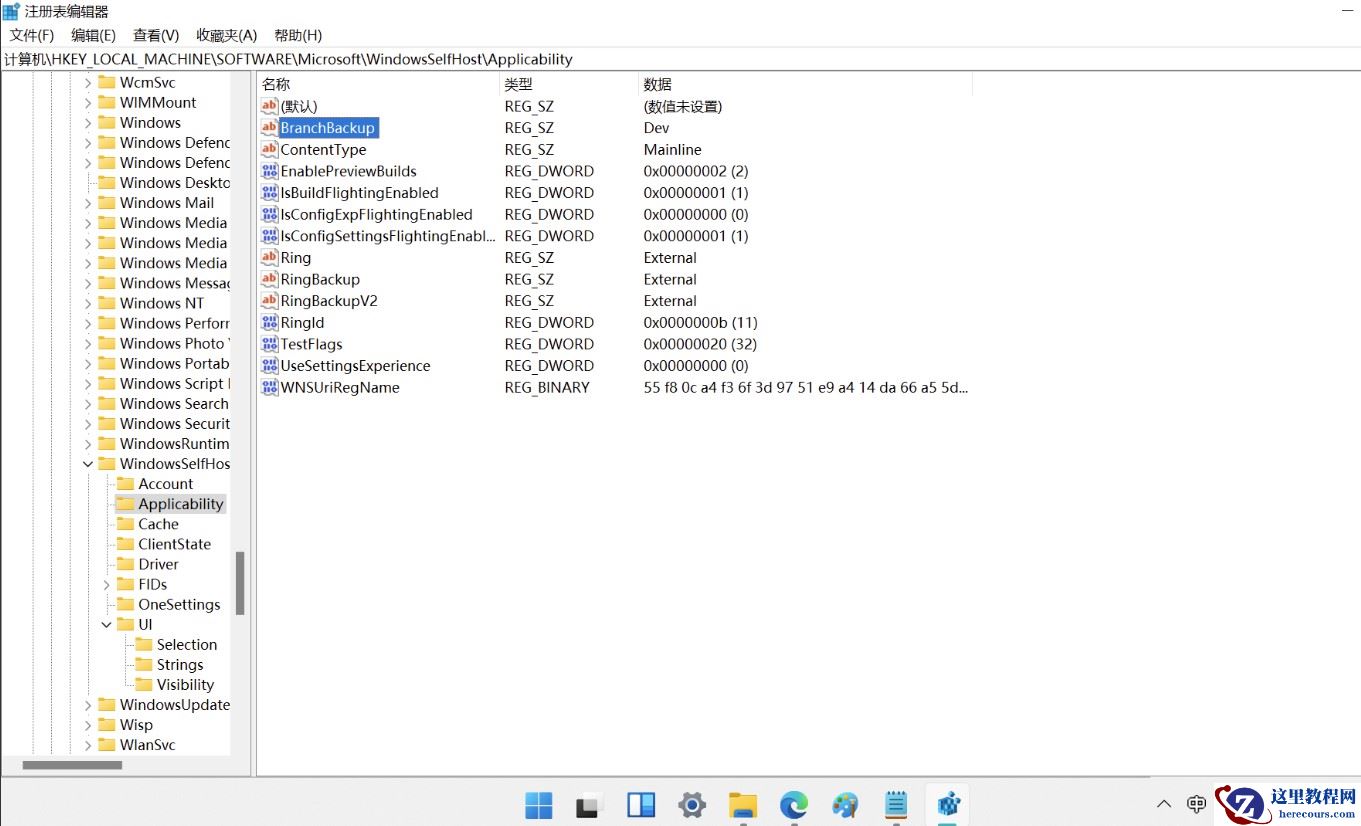The height and width of the screenshot is (826, 1361).
Task: Collapse the UI key in the tree
Action: (107, 624)
